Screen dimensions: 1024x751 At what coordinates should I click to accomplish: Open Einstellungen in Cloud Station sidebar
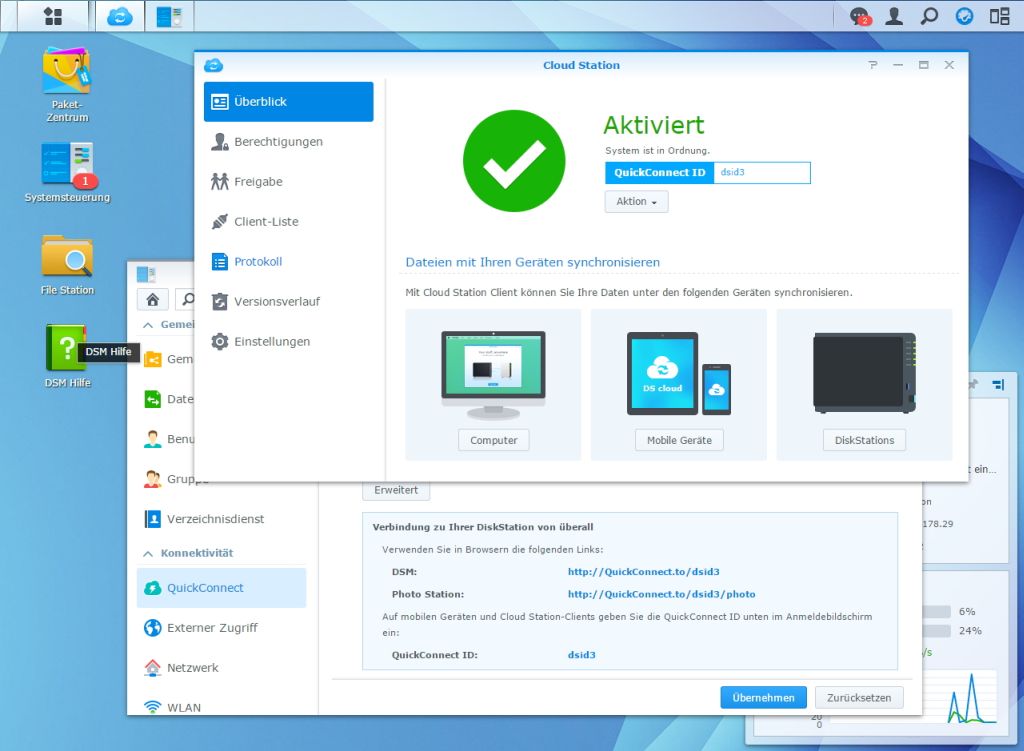(289, 342)
